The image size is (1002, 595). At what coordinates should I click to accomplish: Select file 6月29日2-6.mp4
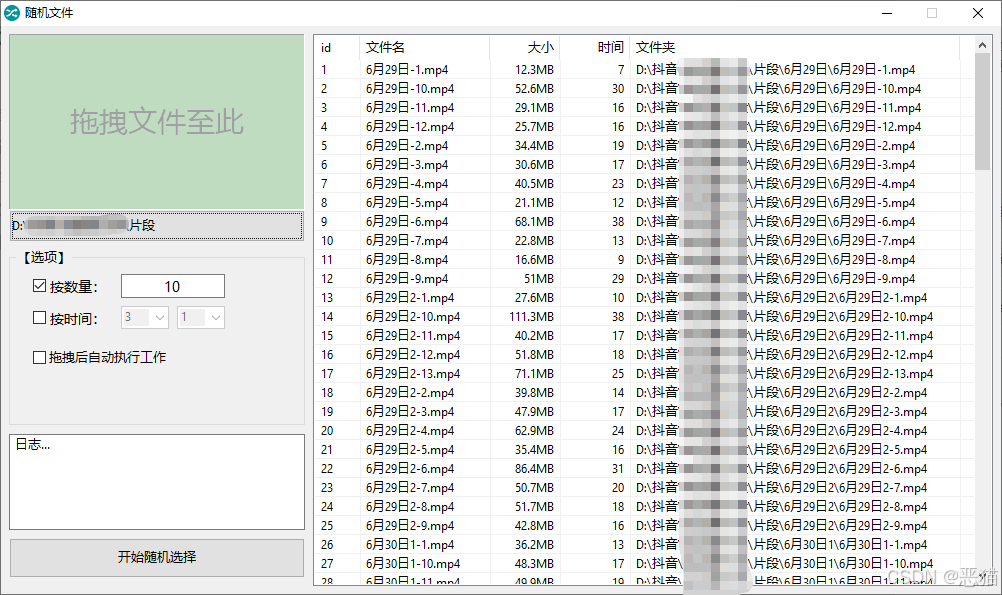coord(410,469)
